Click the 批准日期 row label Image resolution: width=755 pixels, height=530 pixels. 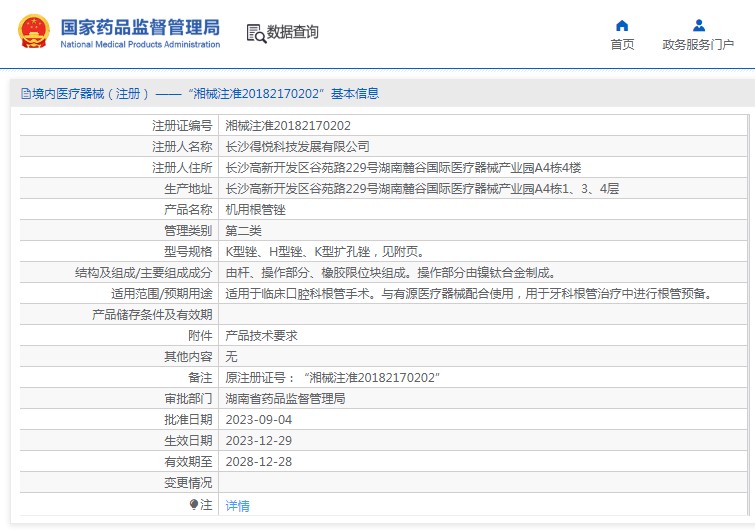tap(188, 420)
